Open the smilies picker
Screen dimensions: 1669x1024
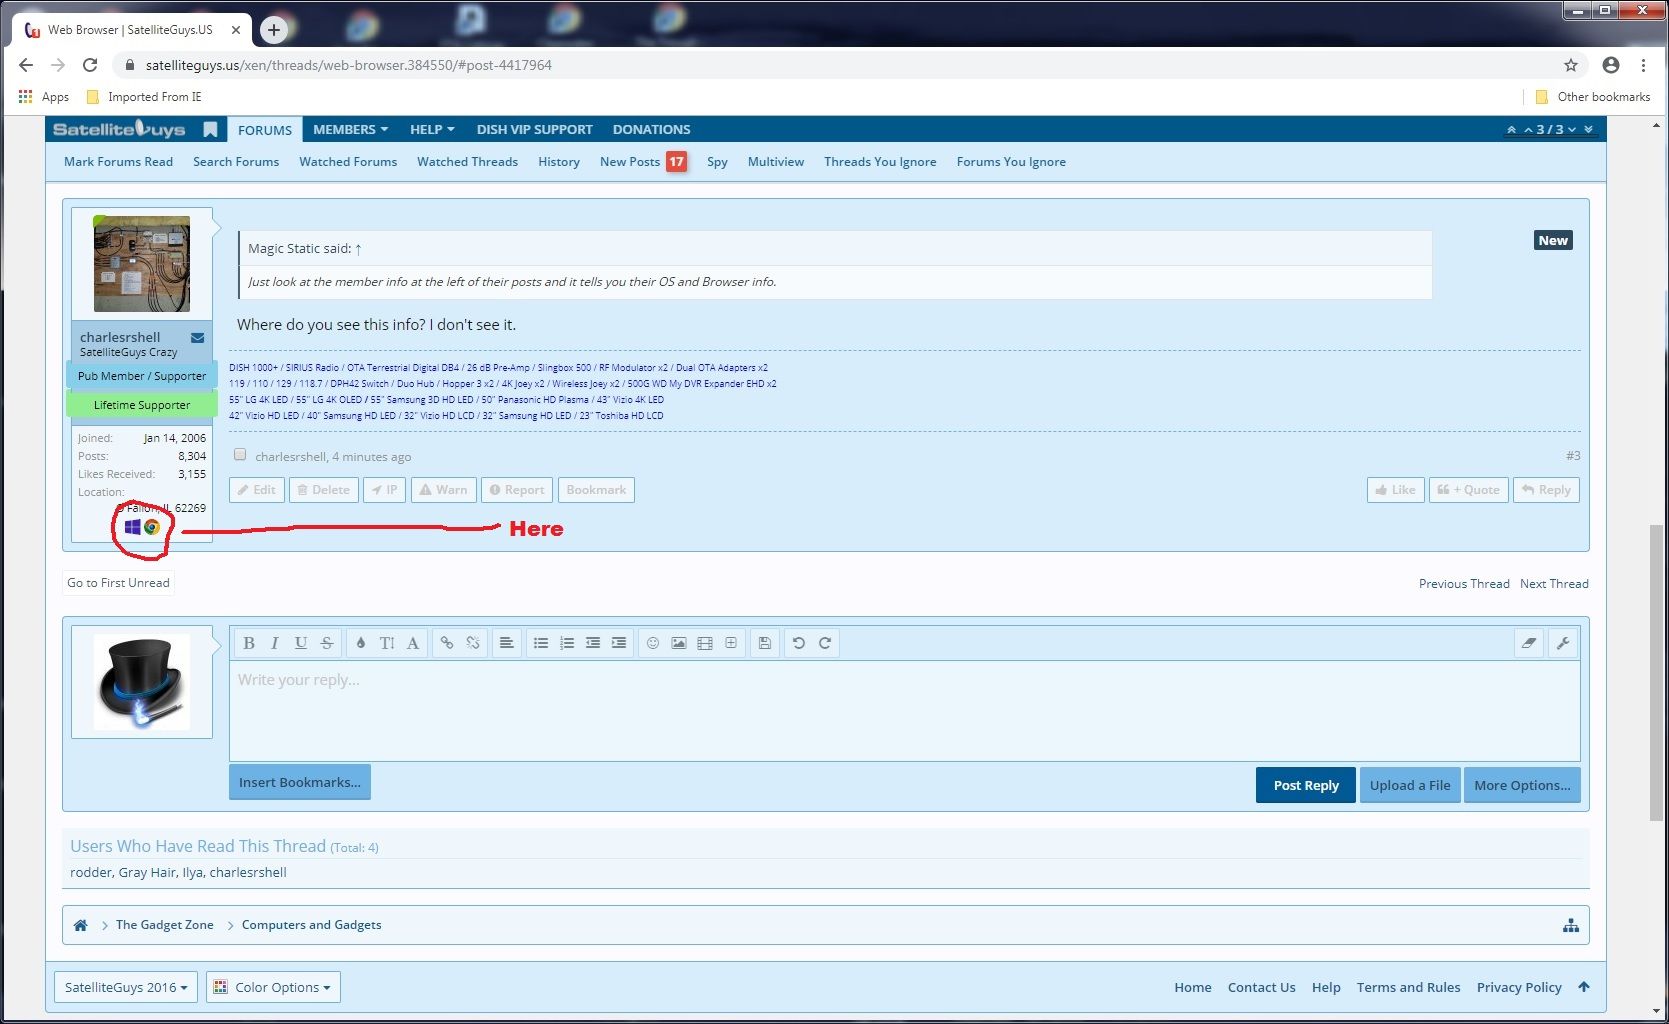tap(652, 643)
